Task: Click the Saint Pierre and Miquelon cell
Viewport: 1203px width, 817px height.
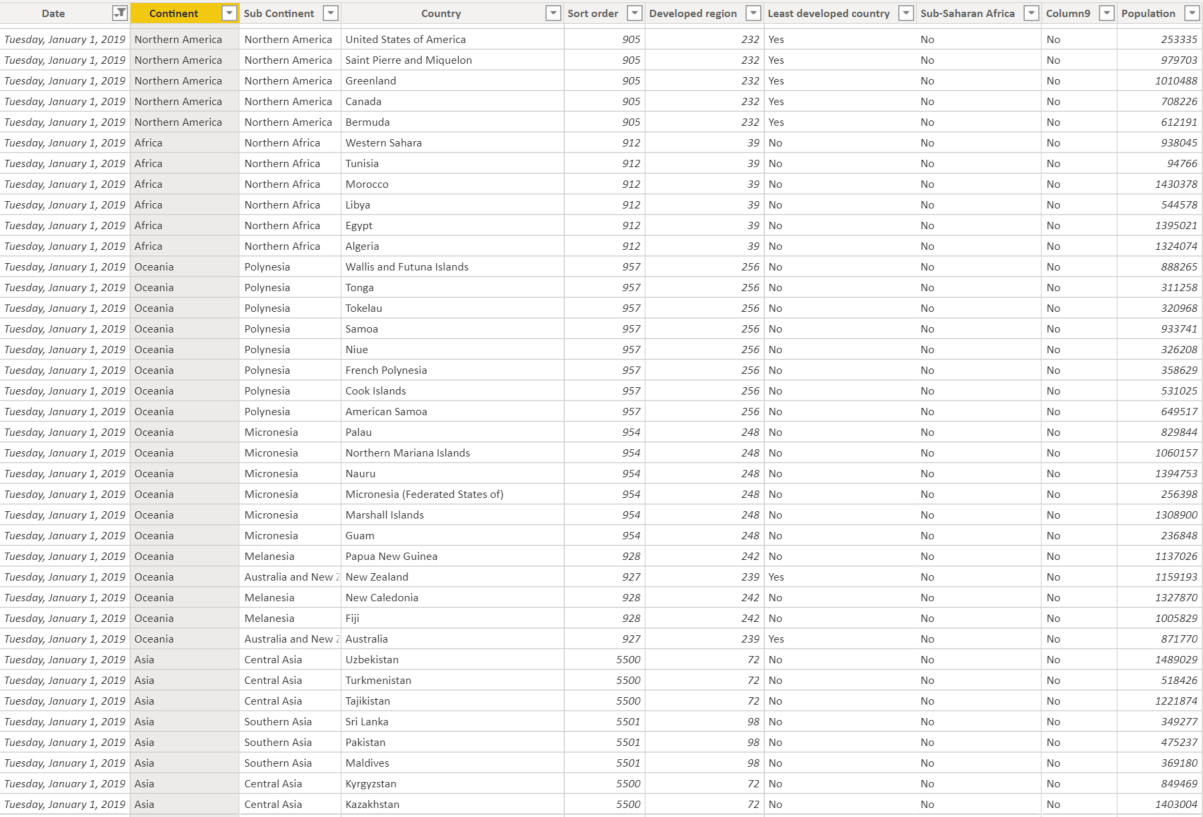Action: coord(452,60)
